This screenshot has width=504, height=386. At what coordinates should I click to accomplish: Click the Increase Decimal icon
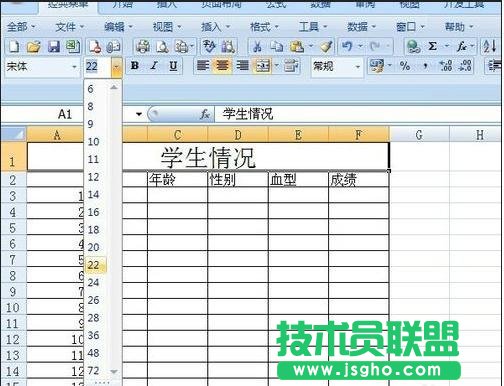[x=446, y=66]
